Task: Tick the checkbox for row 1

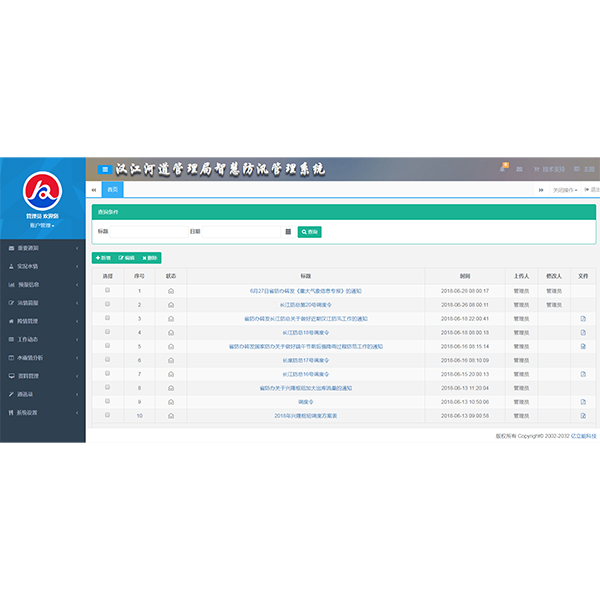Action: point(108,290)
